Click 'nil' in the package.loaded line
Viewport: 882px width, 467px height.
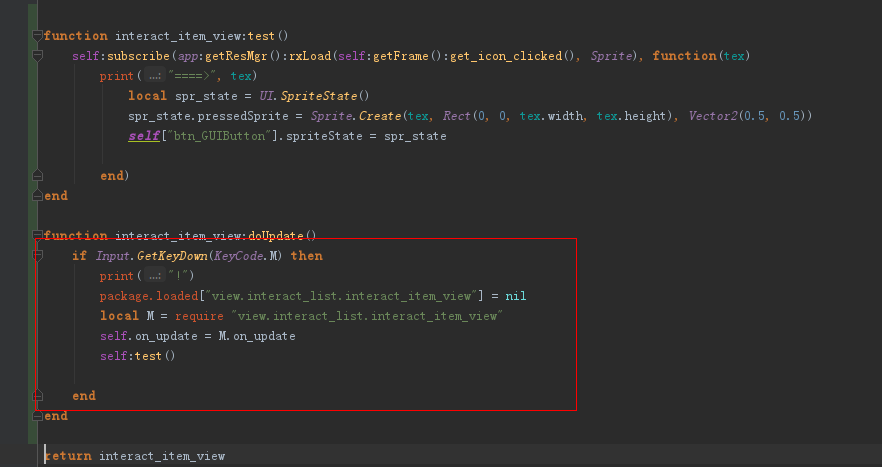pos(515,296)
